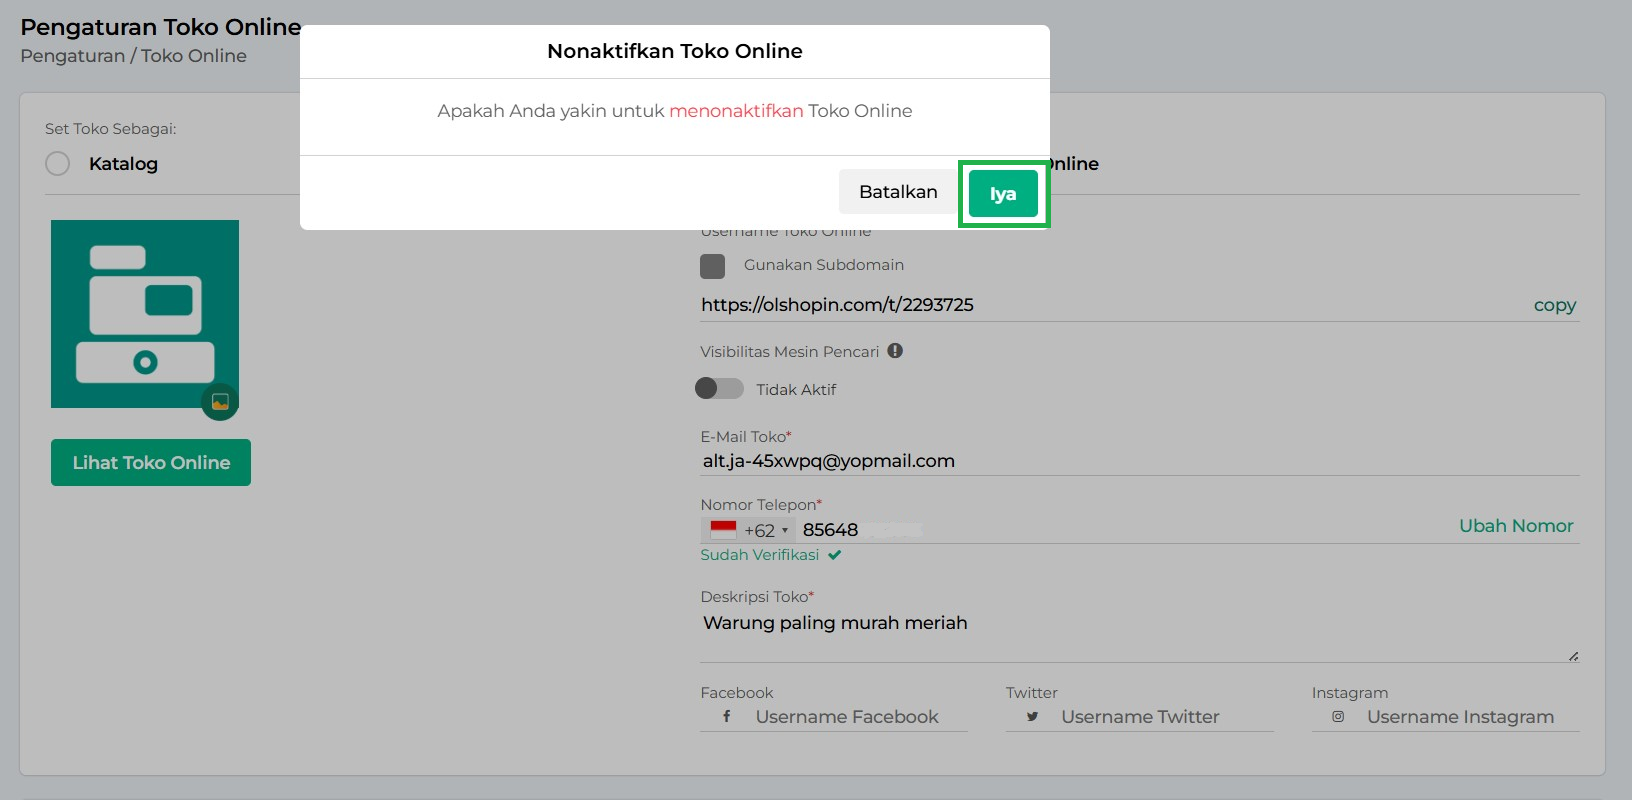
Task: Toggle the Visibilitas Mesin Pencari switch
Action: coord(719,389)
